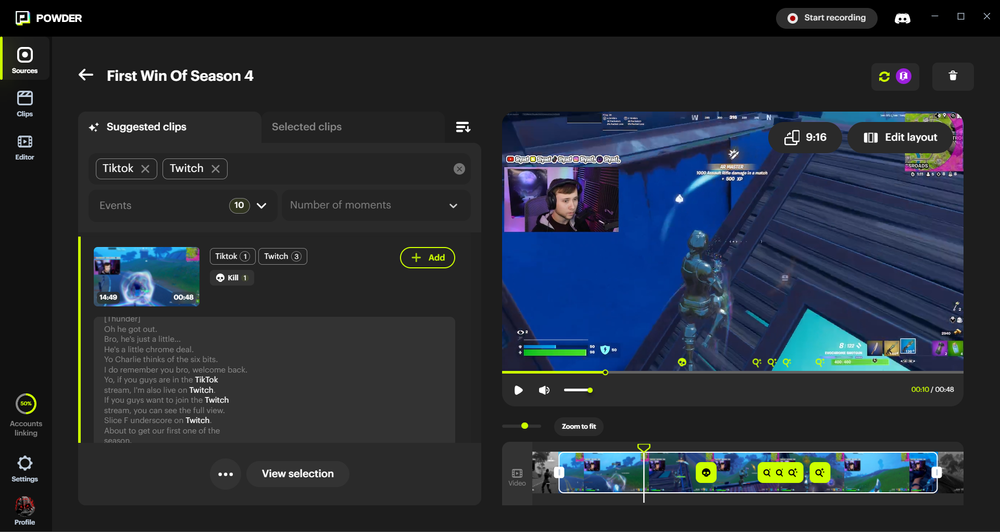The image size is (1000, 532).
Task: Open the Sources sidebar section
Action: pyautogui.click(x=25, y=60)
